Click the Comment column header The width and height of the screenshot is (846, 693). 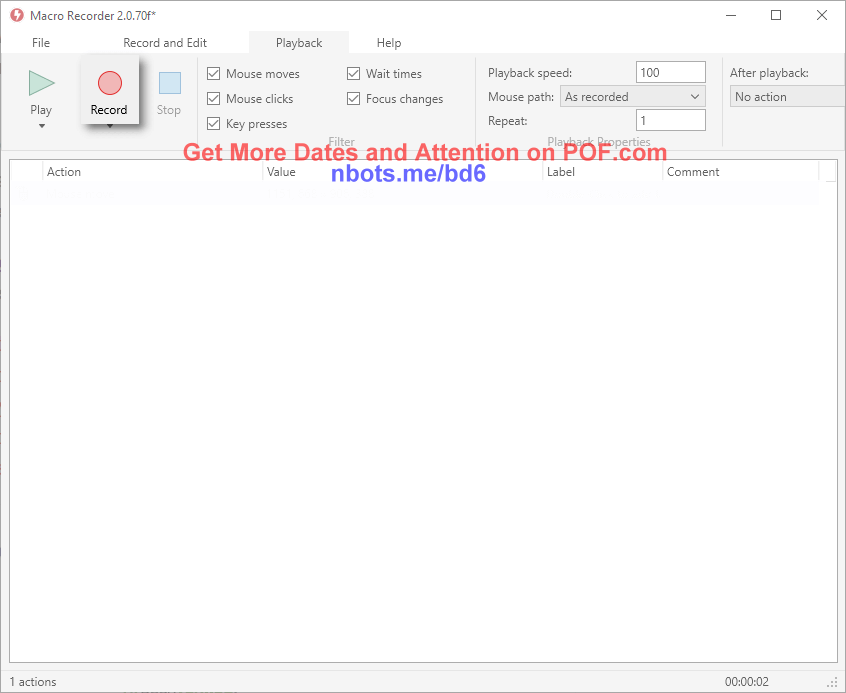click(741, 172)
